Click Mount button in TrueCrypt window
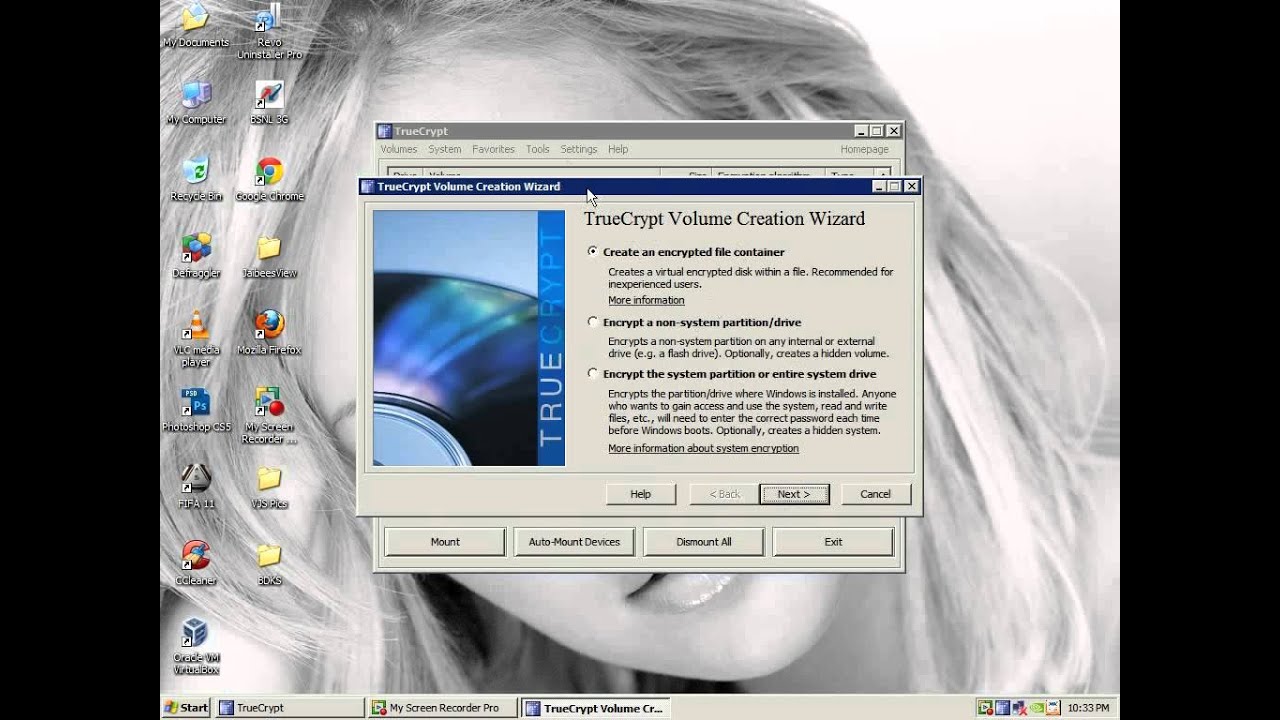 445,542
